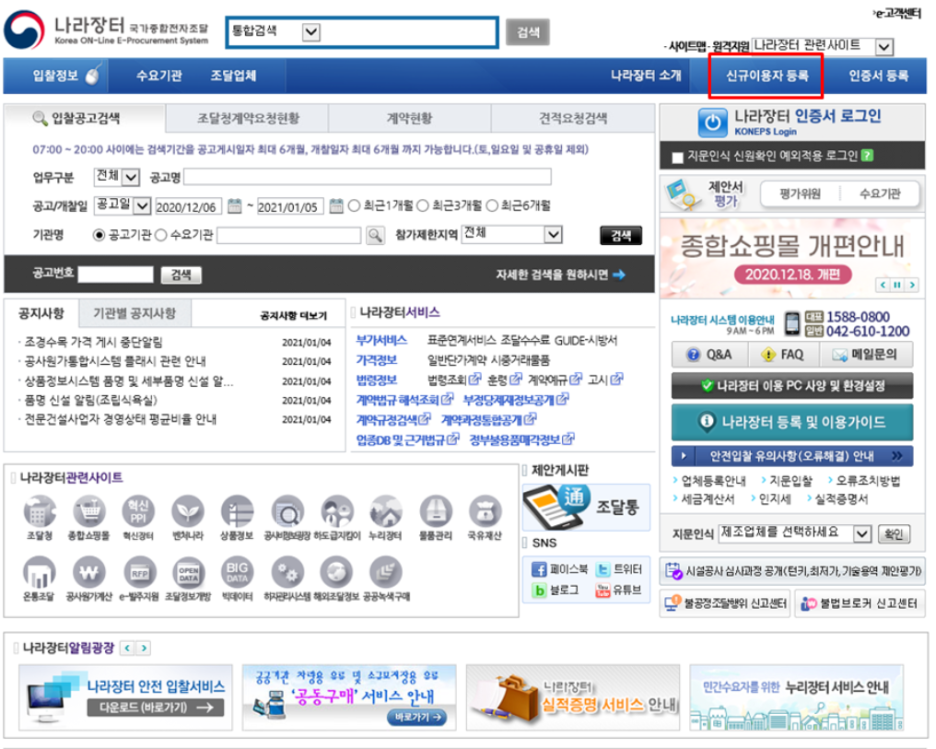Viewport: 936px width, 749px height.
Task: Open 나라장터 등록 및 이용가이드
Action: coord(792,422)
